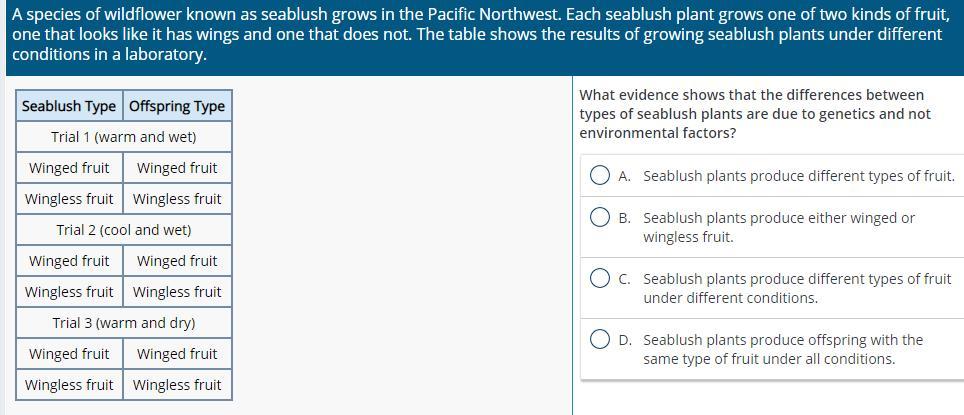Pick option C about different conditions
This screenshot has height=415, width=964.
pyautogui.click(x=600, y=279)
